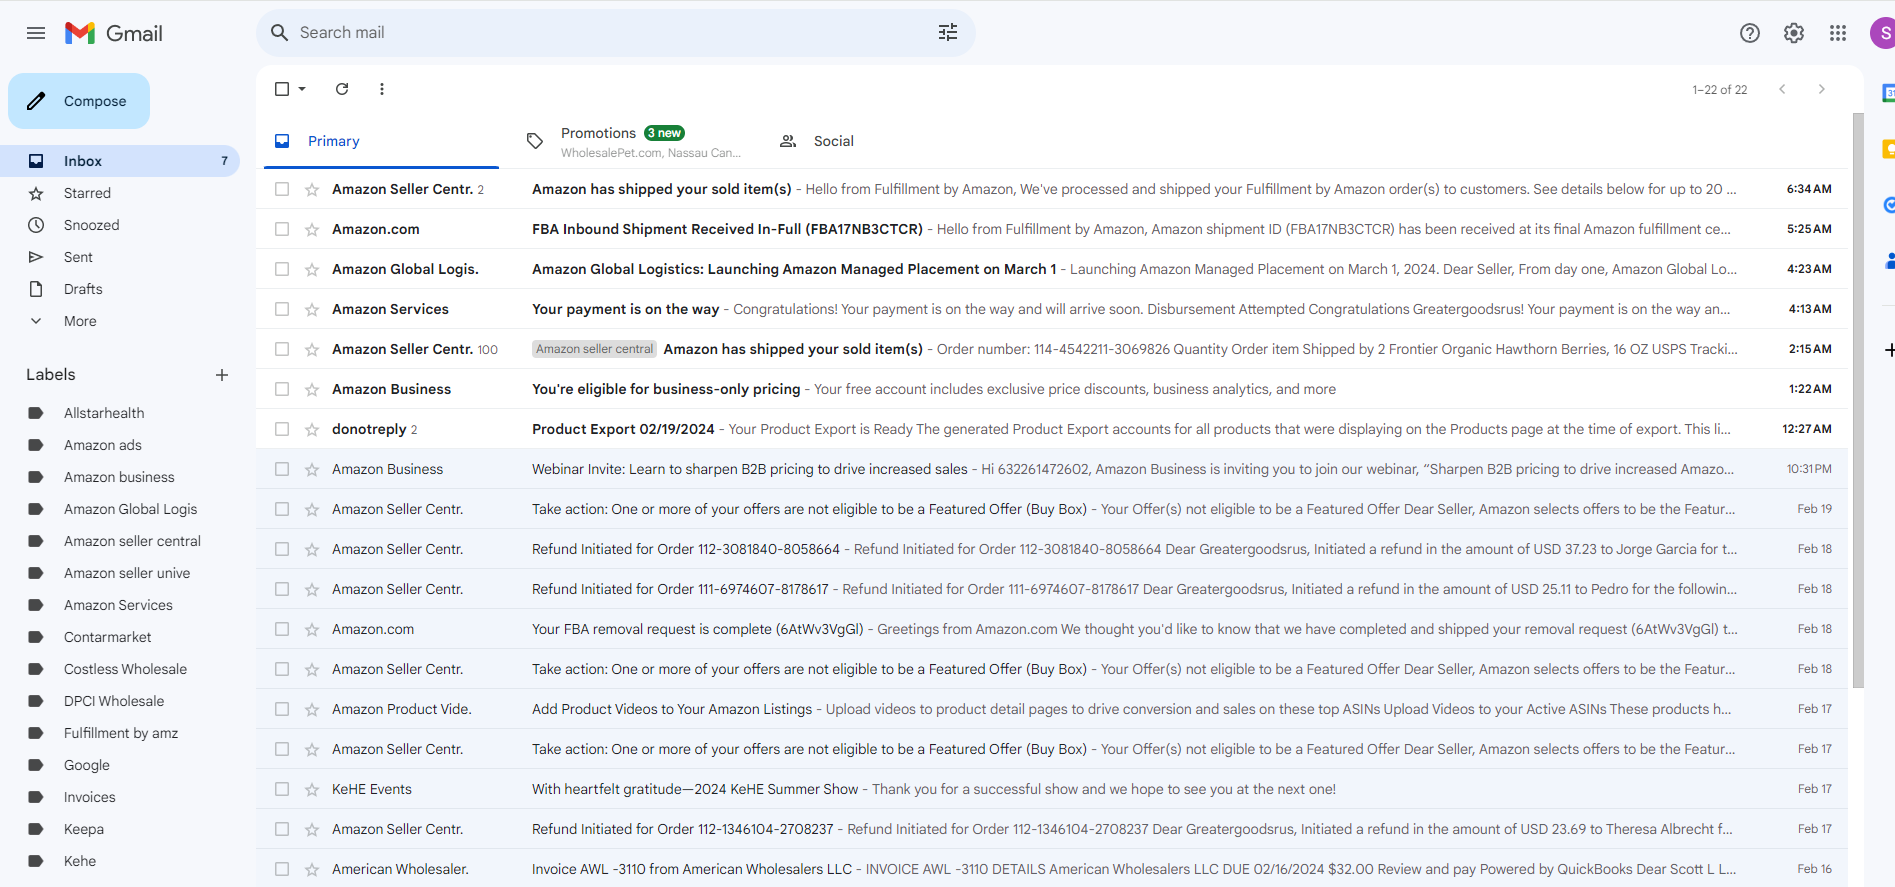Image resolution: width=1895 pixels, height=887 pixels.
Task: Star the Amazon Product Vide. email
Action: click(x=312, y=709)
